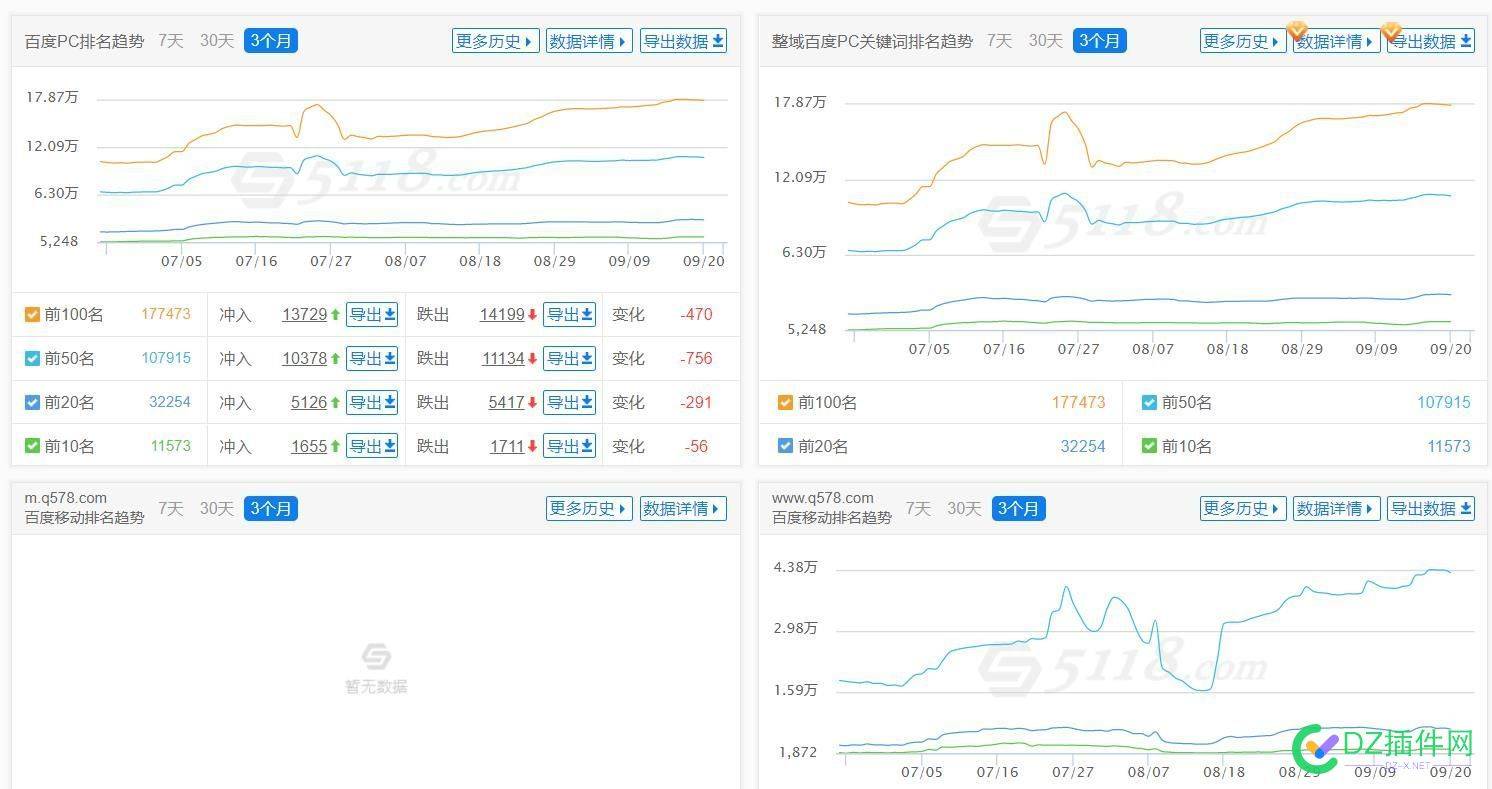Select 3个月 tab in www.q578.com panel
Screen dimensions: 1492x789
click(1018, 508)
